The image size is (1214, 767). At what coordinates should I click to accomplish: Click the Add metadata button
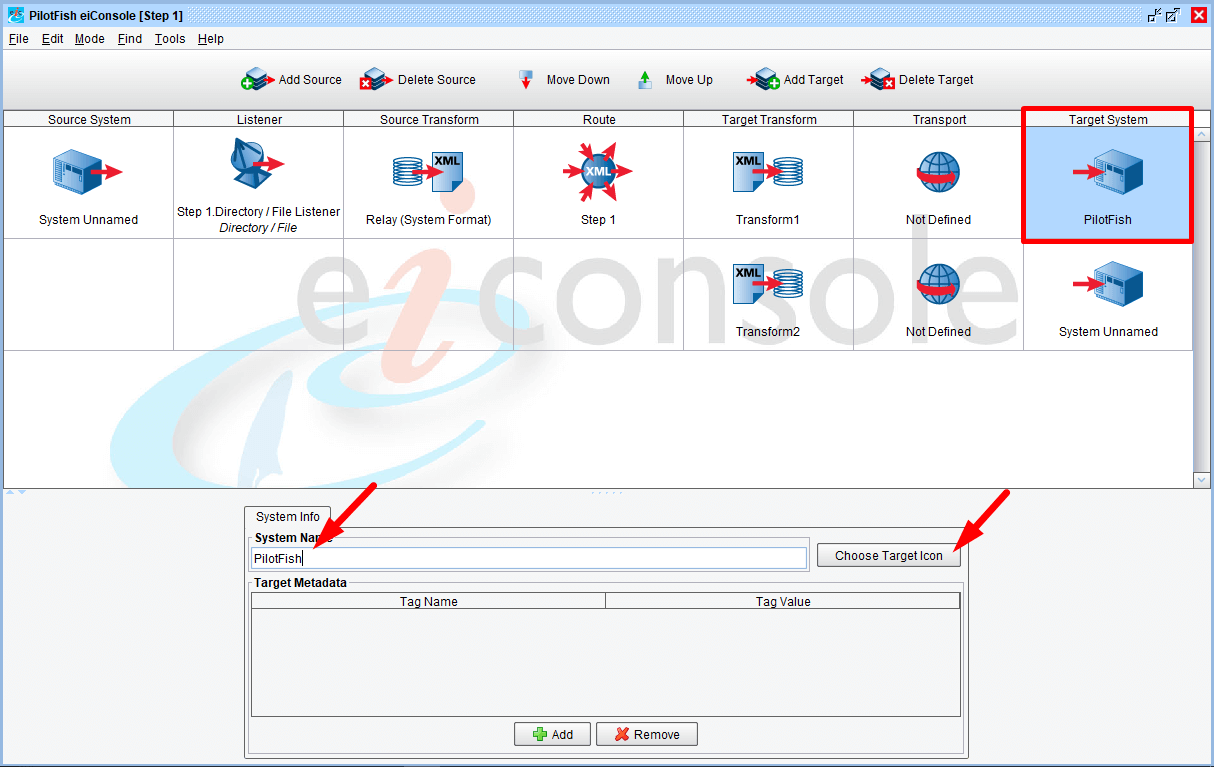[552, 734]
